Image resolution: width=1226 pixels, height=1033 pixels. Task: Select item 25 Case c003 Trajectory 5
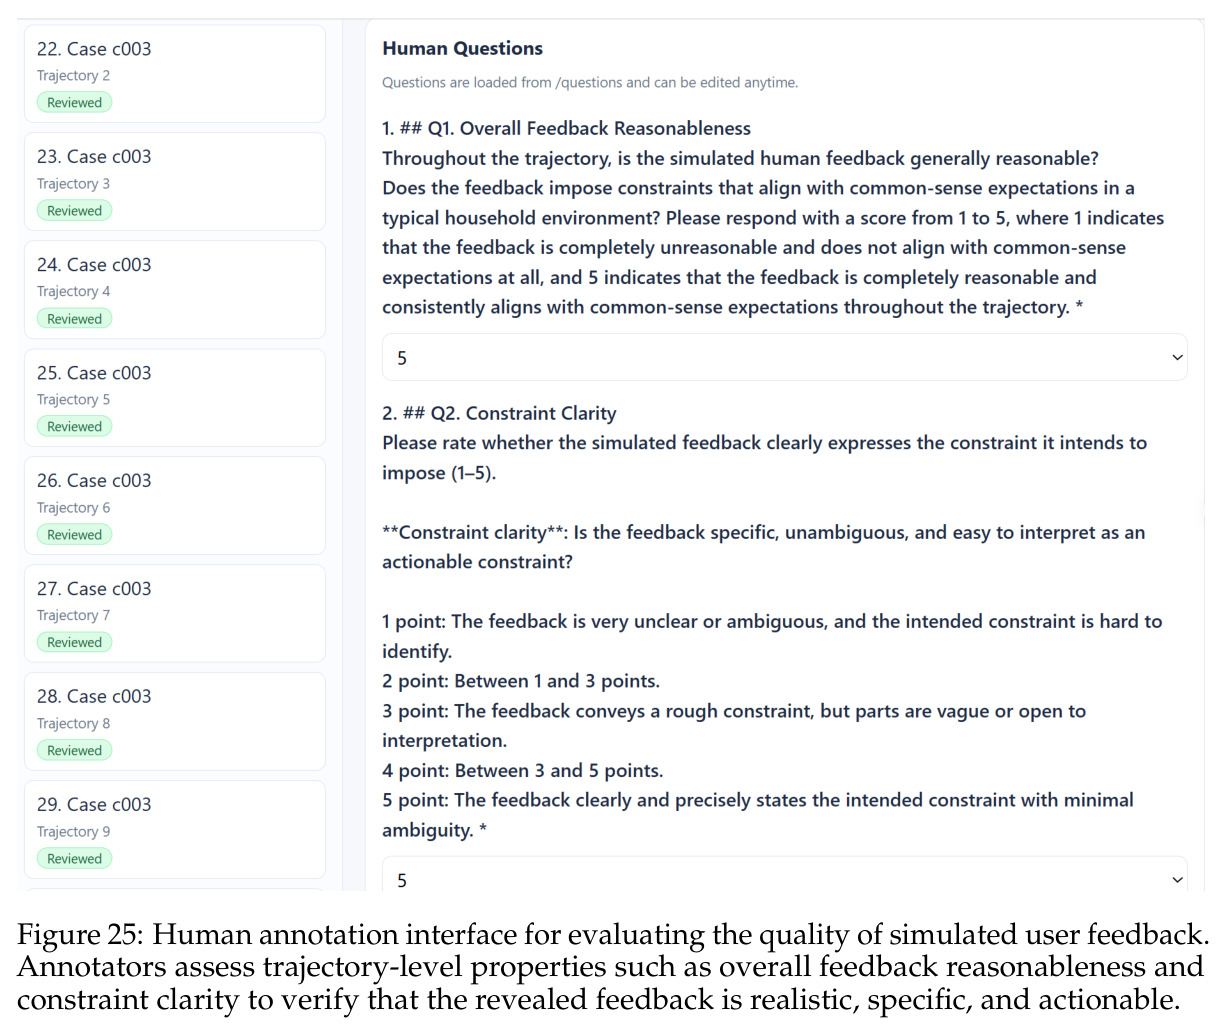tap(175, 398)
